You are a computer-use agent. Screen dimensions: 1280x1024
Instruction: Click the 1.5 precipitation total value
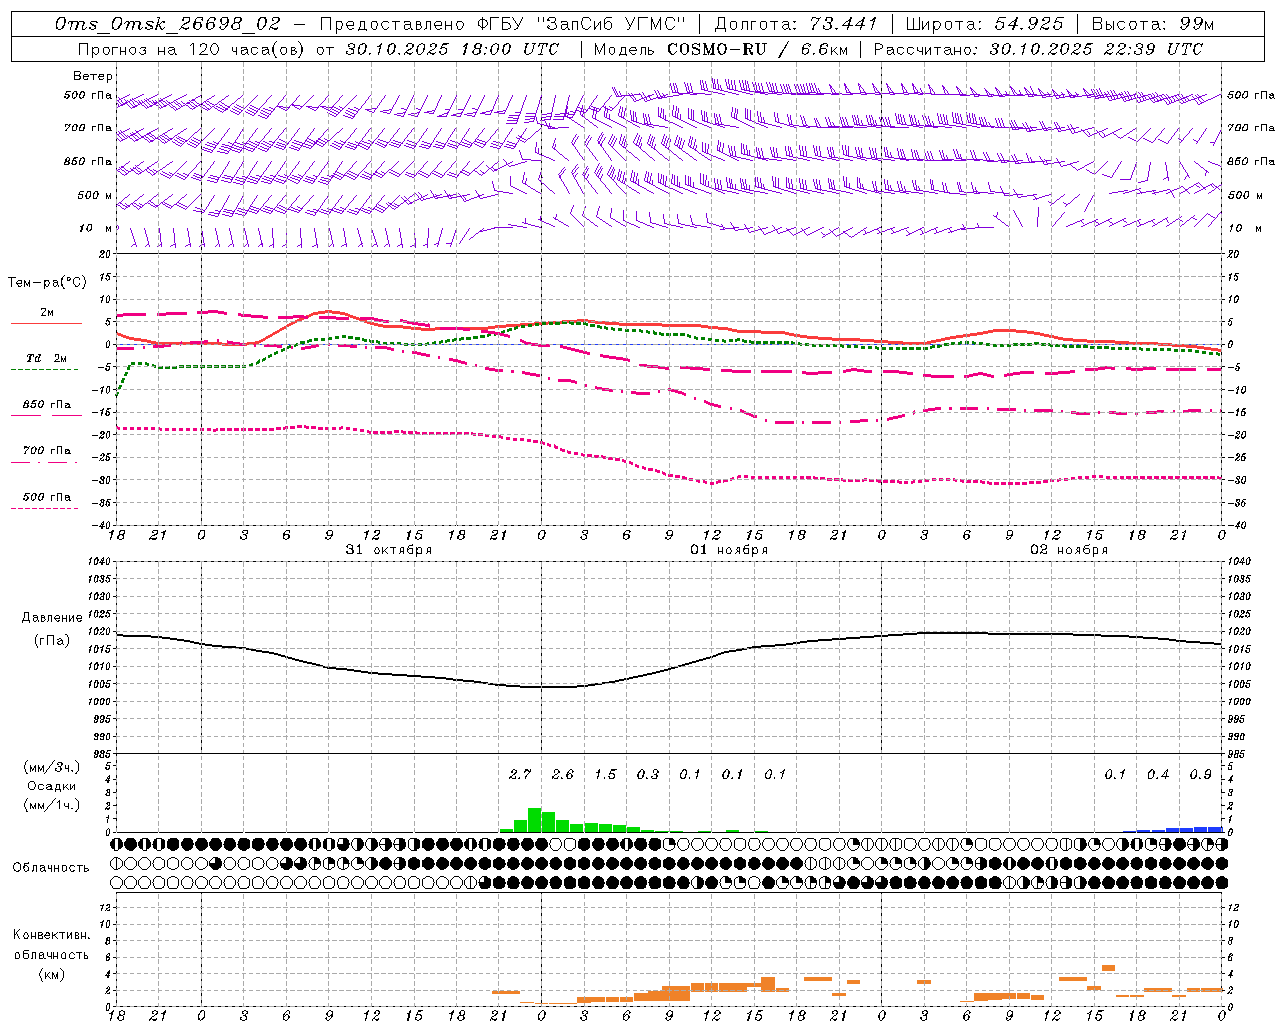point(605,775)
